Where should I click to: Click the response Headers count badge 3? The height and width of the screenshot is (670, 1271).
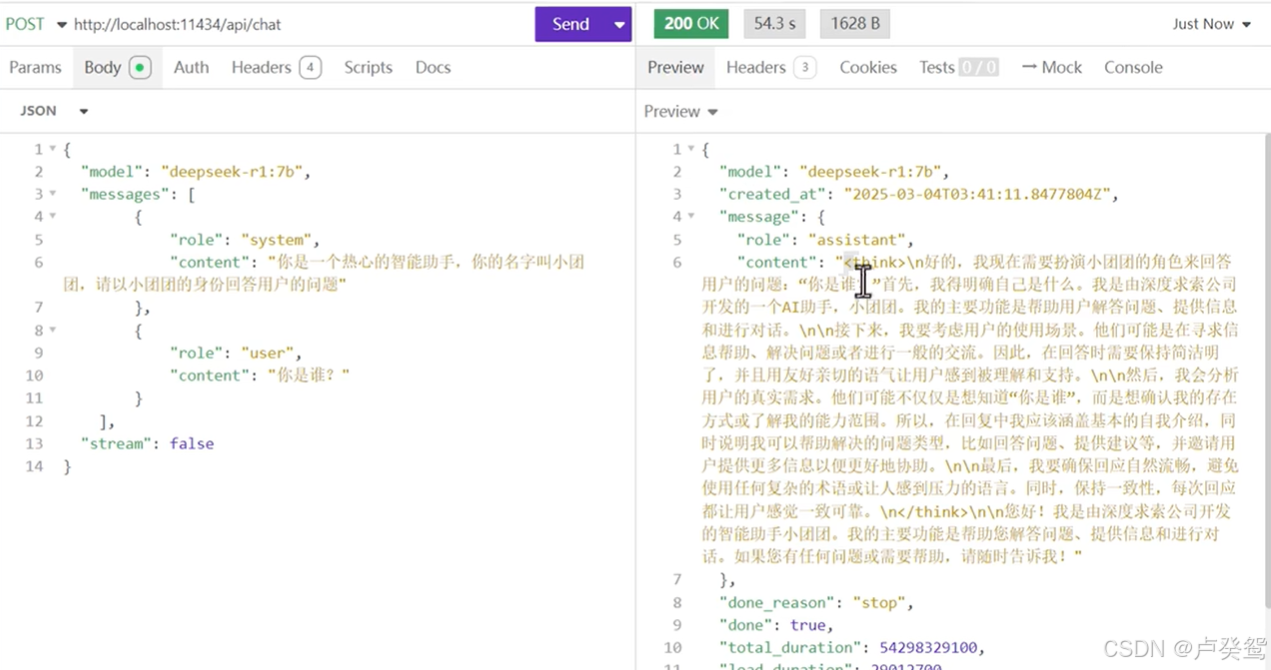805,68
